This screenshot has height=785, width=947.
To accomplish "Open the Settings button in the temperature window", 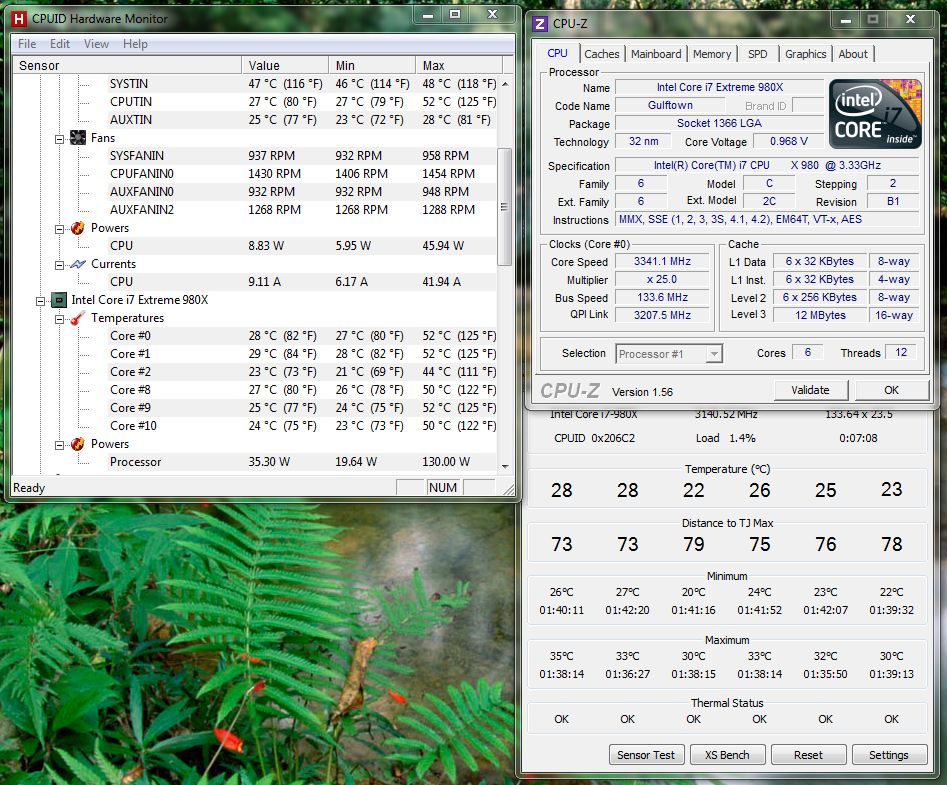I will click(x=888, y=755).
